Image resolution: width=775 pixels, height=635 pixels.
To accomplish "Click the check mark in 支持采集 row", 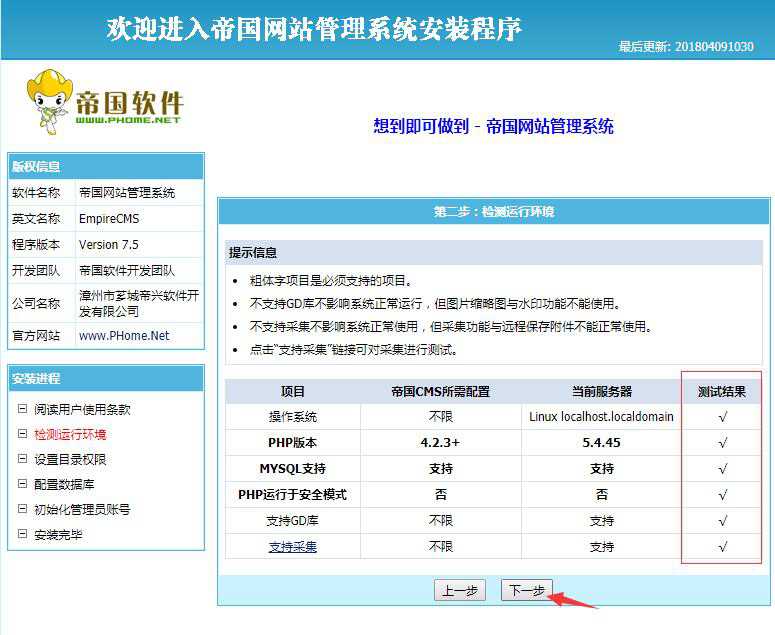I will pyautogui.click(x=723, y=547).
